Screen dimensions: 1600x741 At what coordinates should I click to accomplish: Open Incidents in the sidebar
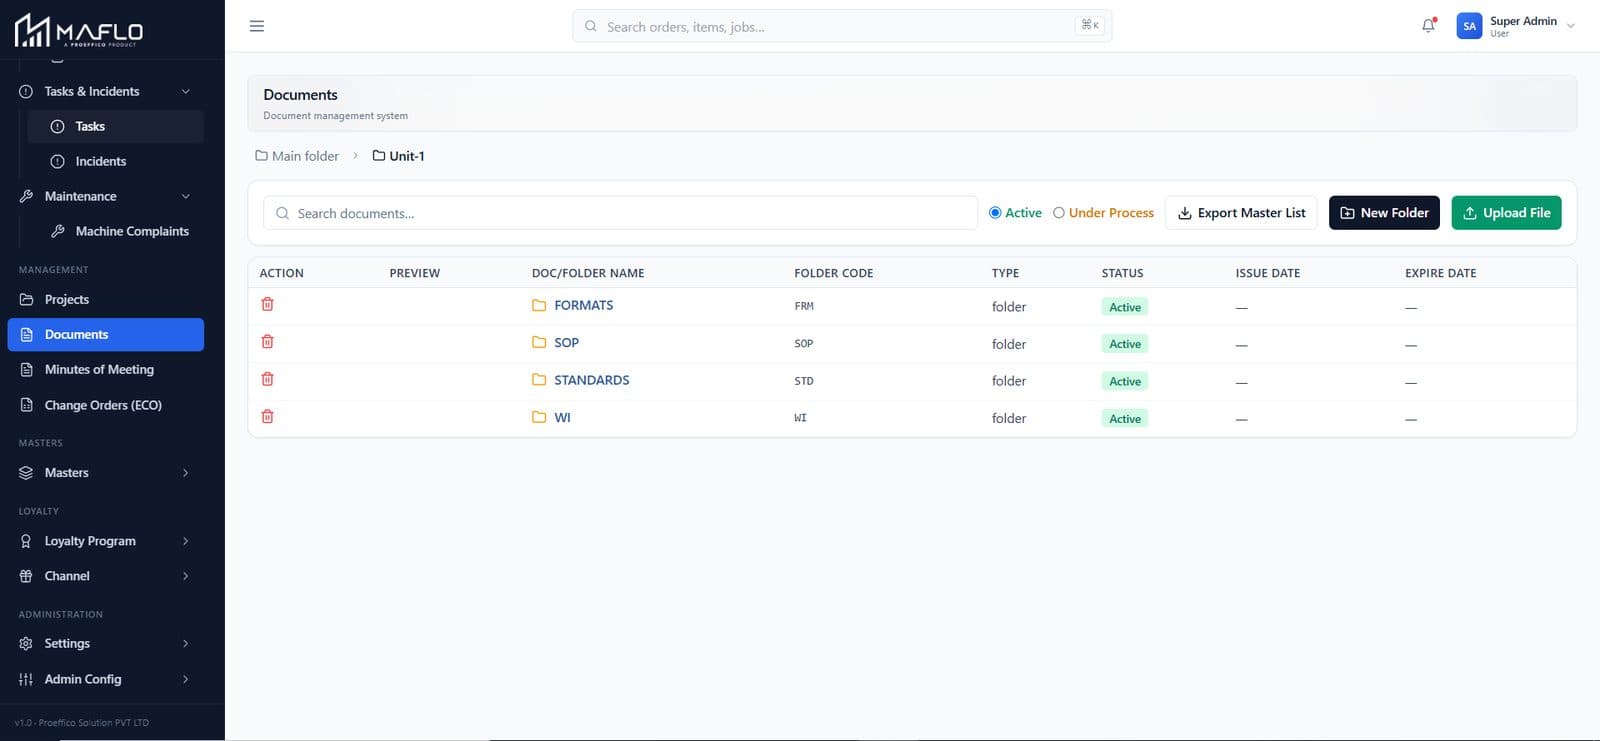tap(115, 161)
